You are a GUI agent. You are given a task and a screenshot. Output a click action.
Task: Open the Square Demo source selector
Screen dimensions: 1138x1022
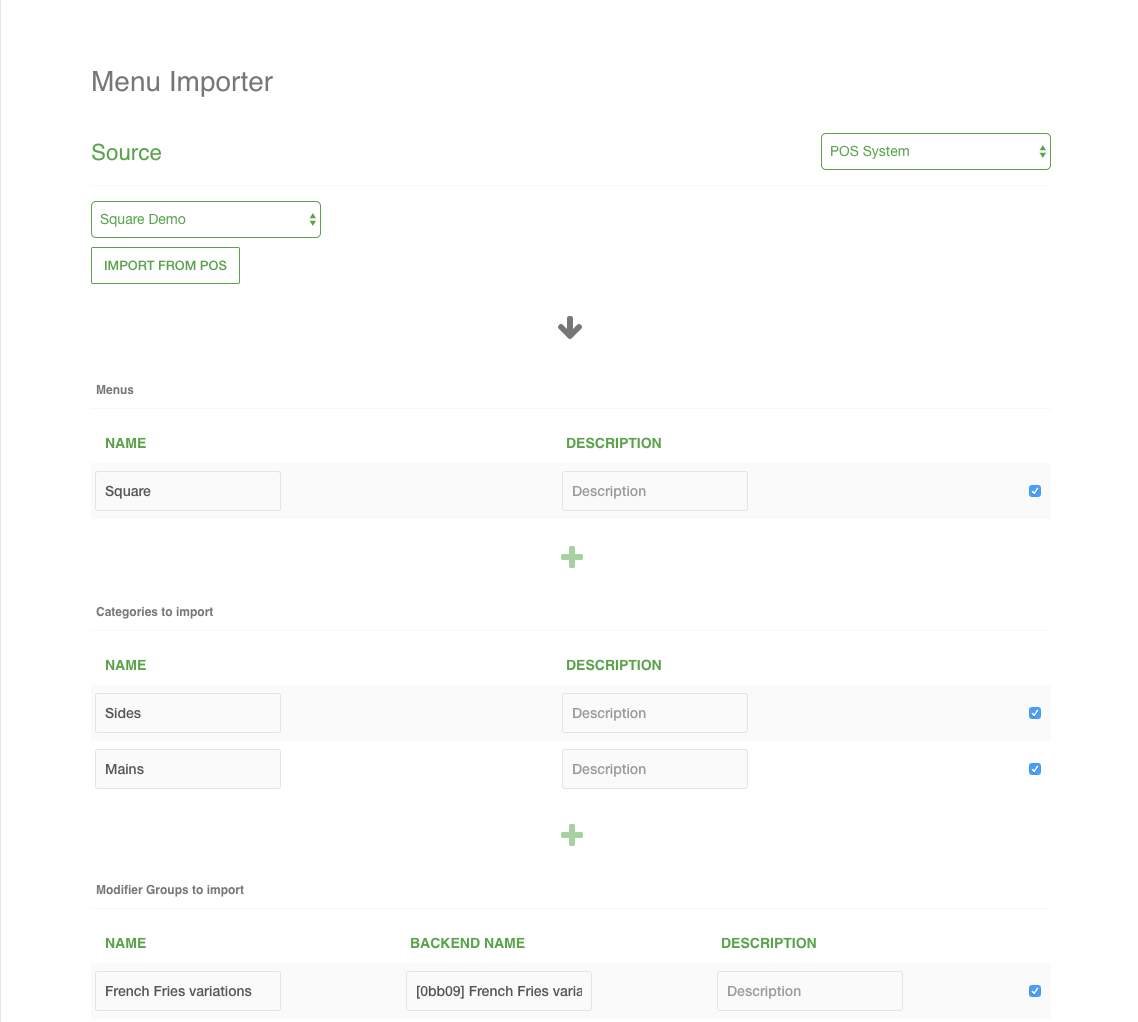point(205,219)
